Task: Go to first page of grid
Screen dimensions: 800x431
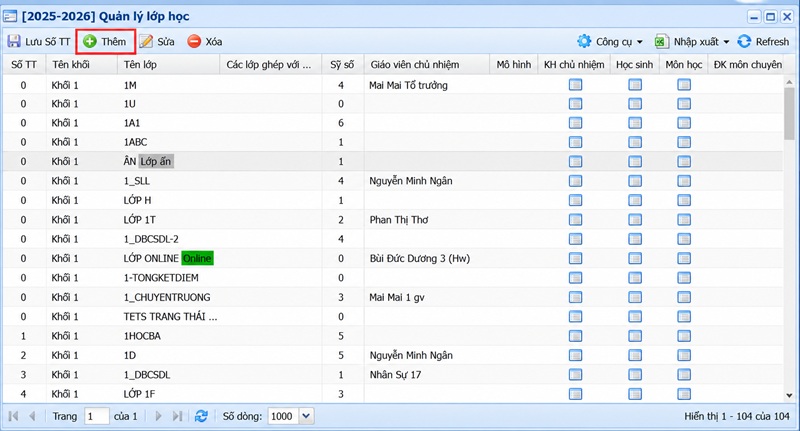Action: point(14,416)
